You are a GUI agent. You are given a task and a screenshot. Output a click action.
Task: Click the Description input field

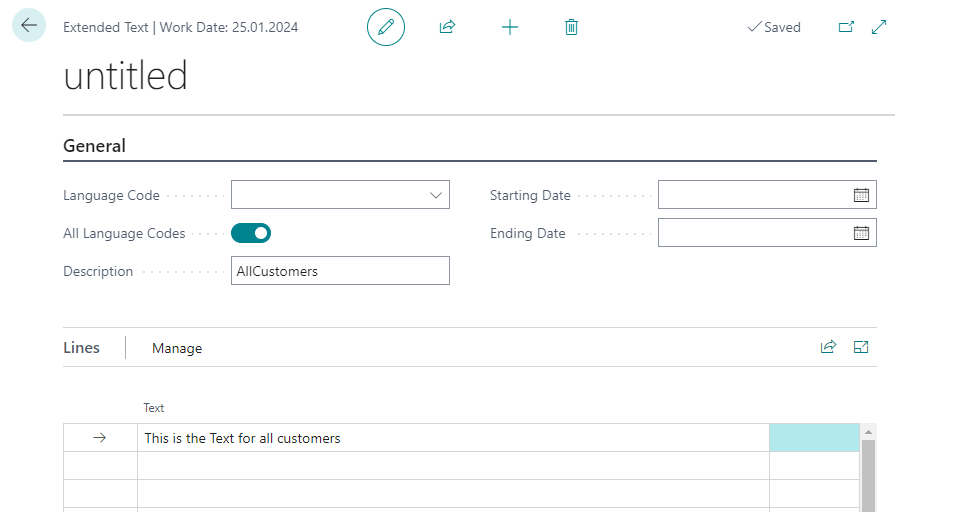pos(340,271)
